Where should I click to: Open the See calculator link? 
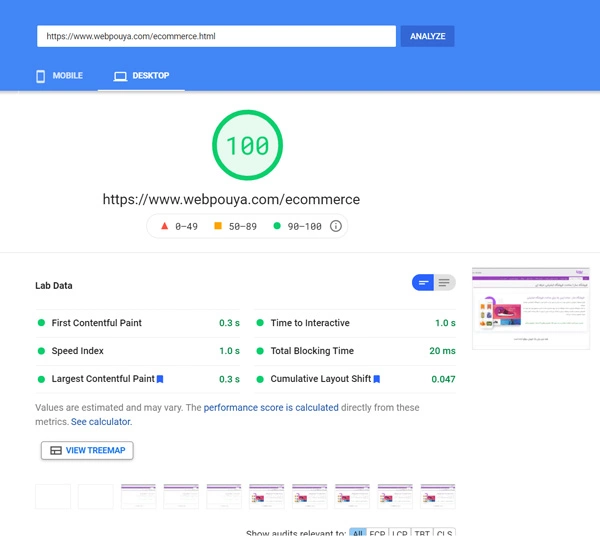click(x=101, y=422)
